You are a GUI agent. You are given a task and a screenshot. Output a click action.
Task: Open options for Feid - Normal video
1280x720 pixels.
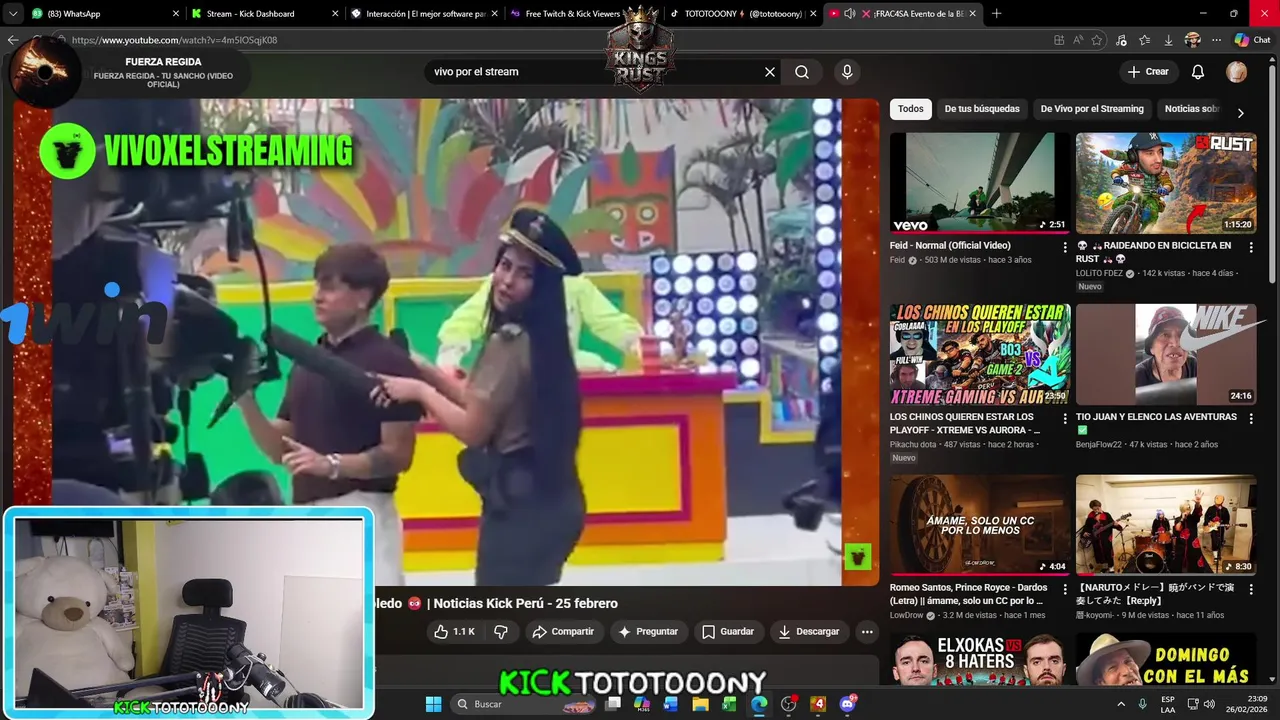tap(1065, 247)
